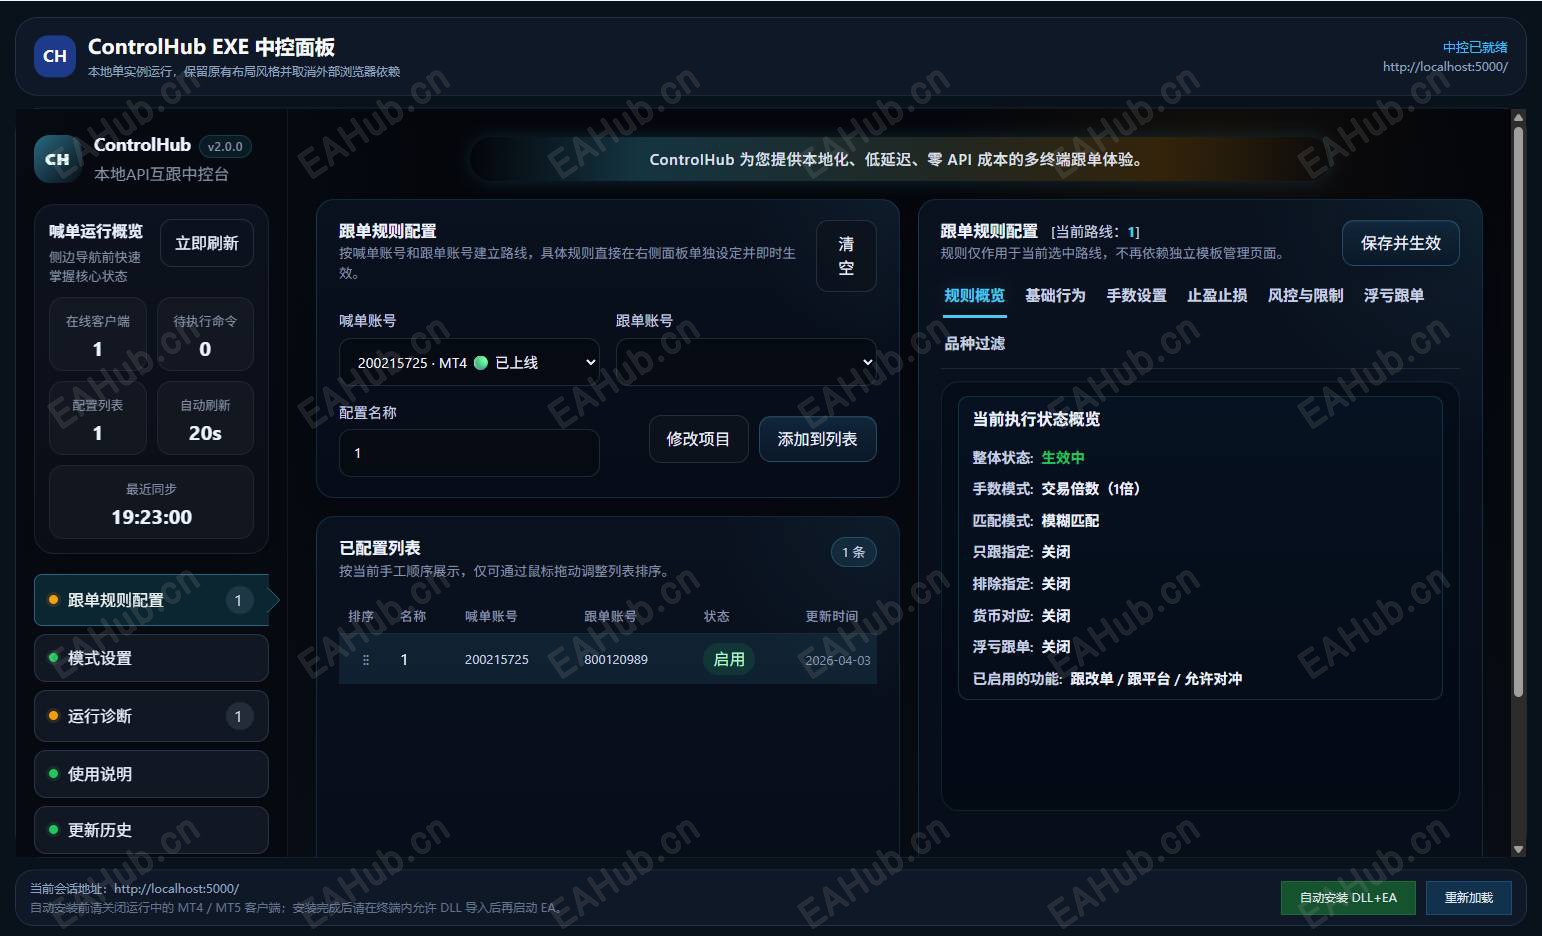1542x936 pixels.
Task: Click the 喊单账号 column header in the table
Action: pyautogui.click(x=491, y=616)
